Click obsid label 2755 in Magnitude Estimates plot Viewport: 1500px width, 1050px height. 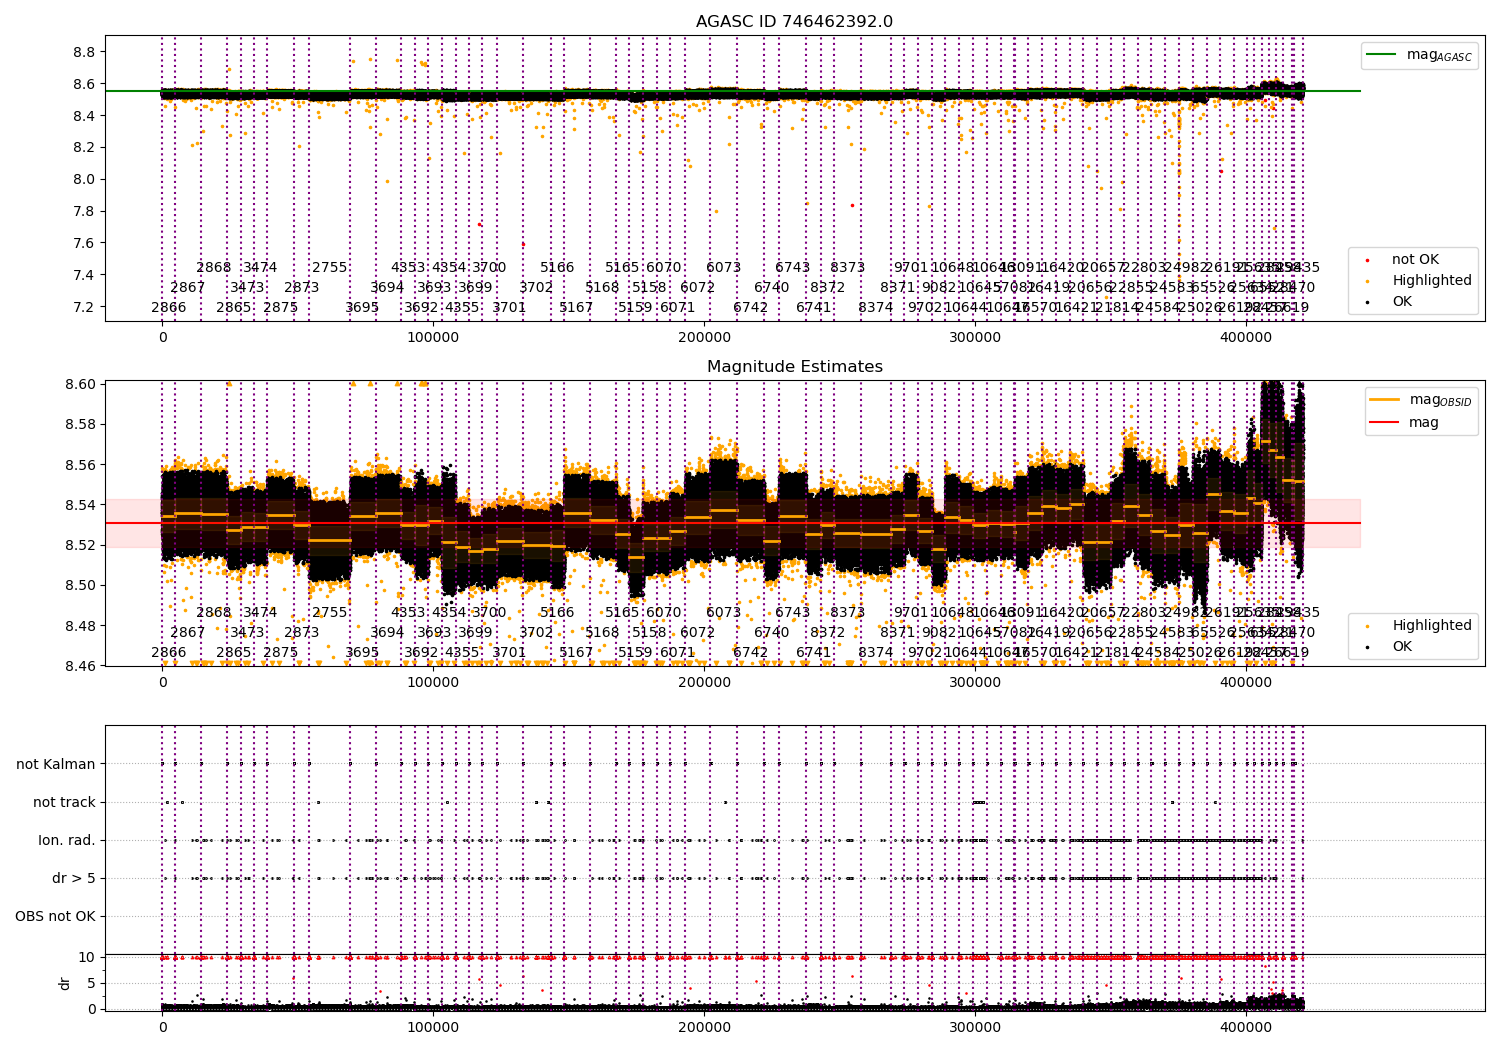pyautogui.click(x=330, y=612)
